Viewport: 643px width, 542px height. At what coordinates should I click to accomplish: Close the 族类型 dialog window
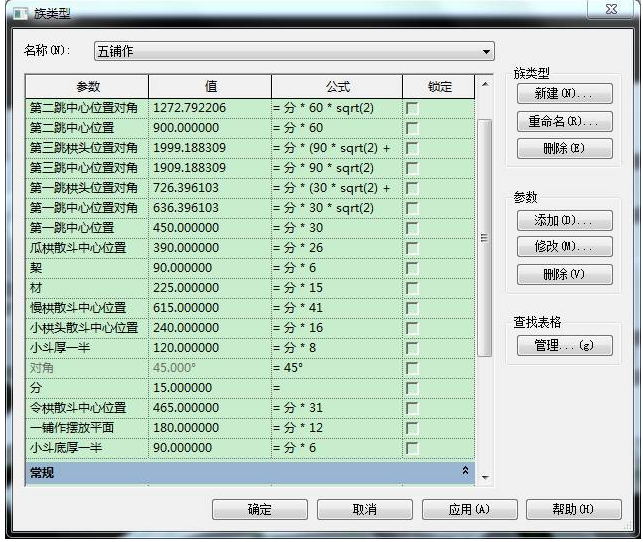tap(611, 9)
